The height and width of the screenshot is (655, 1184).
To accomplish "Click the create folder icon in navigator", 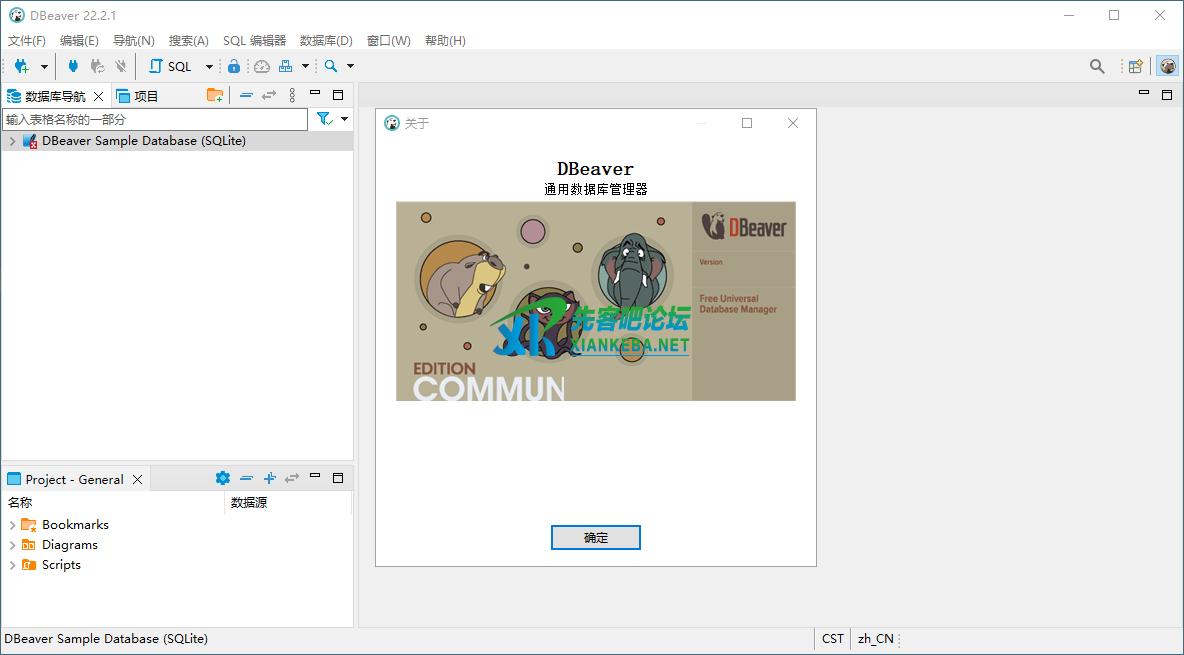I will [x=215, y=95].
